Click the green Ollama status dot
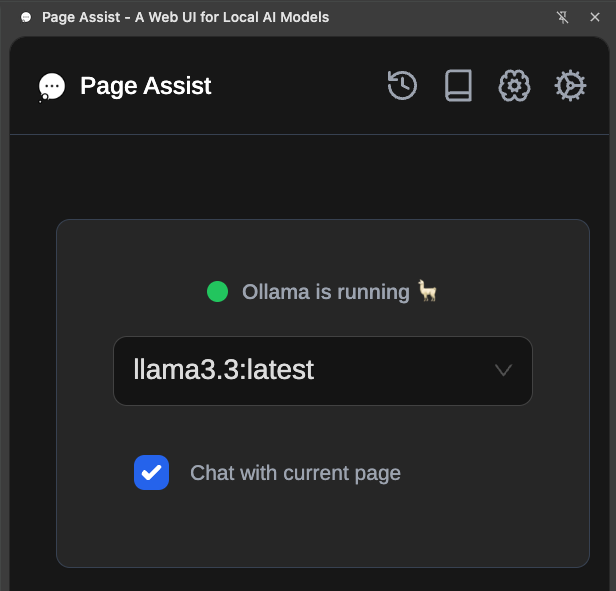This screenshot has height=591, width=616. tap(217, 292)
